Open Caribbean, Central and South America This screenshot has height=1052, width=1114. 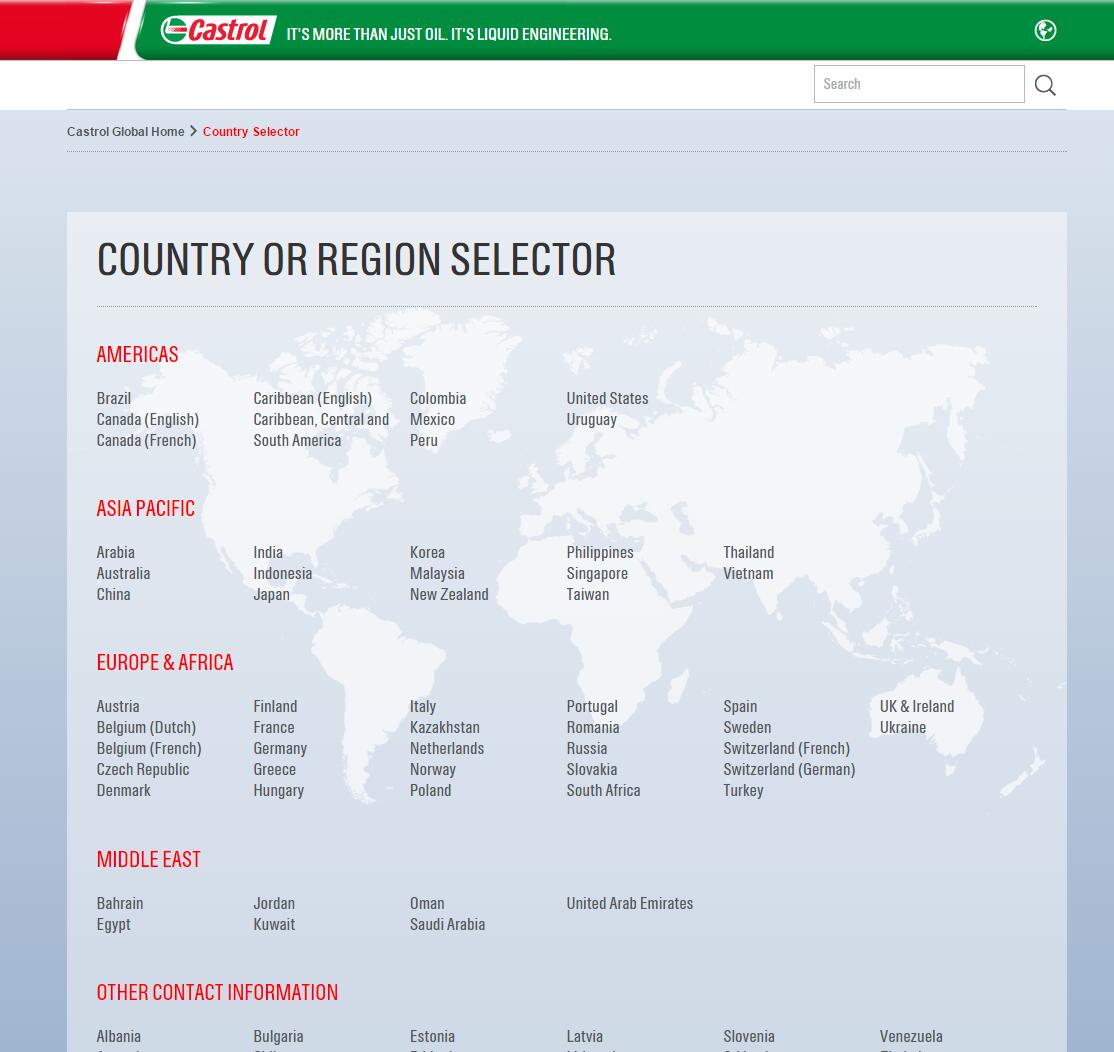coord(321,430)
